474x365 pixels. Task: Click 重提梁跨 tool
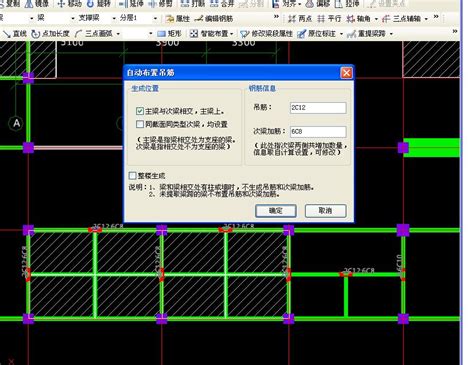point(366,34)
